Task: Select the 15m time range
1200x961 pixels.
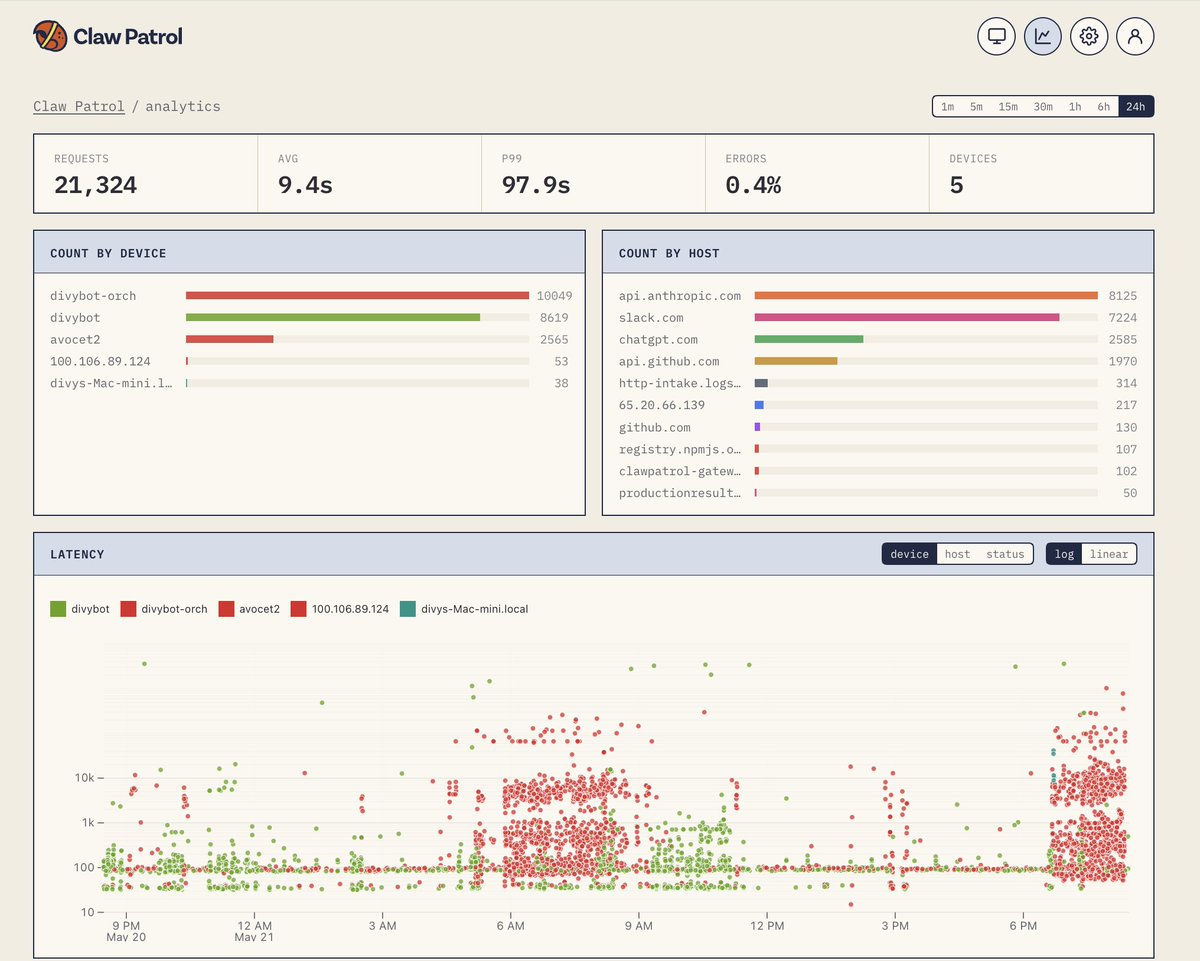Action: point(1008,107)
